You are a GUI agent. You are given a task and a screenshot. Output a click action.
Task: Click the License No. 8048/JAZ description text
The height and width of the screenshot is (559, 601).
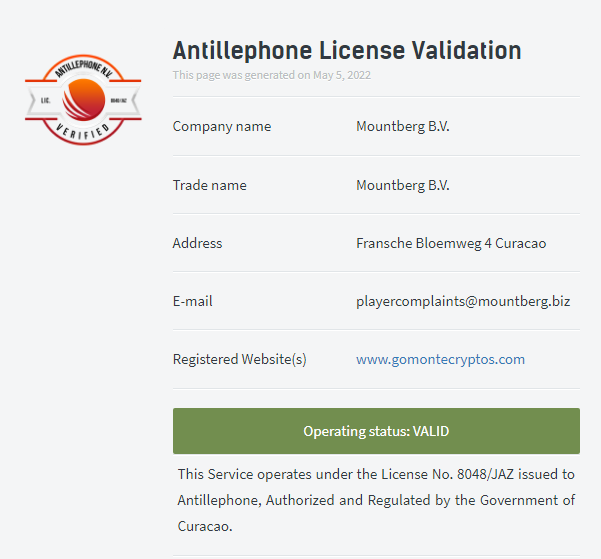(x=376, y=500)
